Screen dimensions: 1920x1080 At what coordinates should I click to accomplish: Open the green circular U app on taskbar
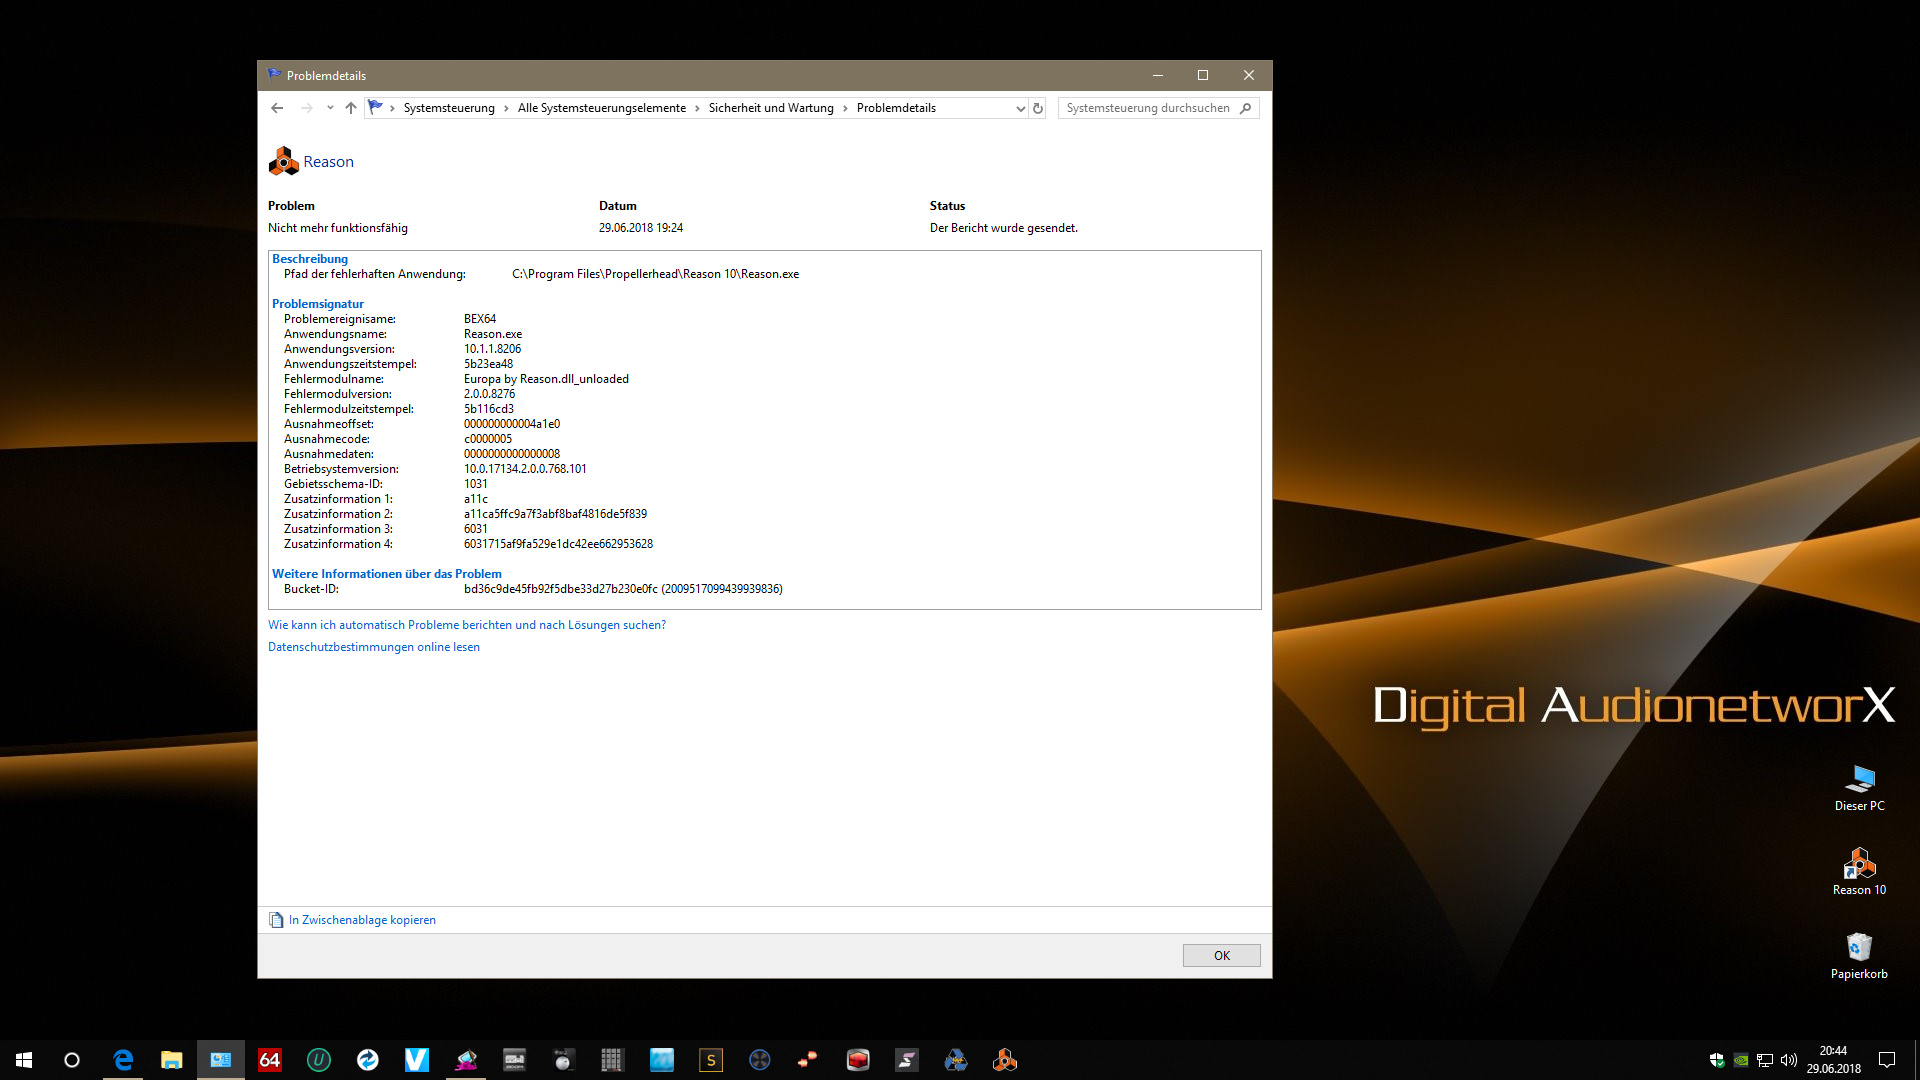pos(319,1060)
